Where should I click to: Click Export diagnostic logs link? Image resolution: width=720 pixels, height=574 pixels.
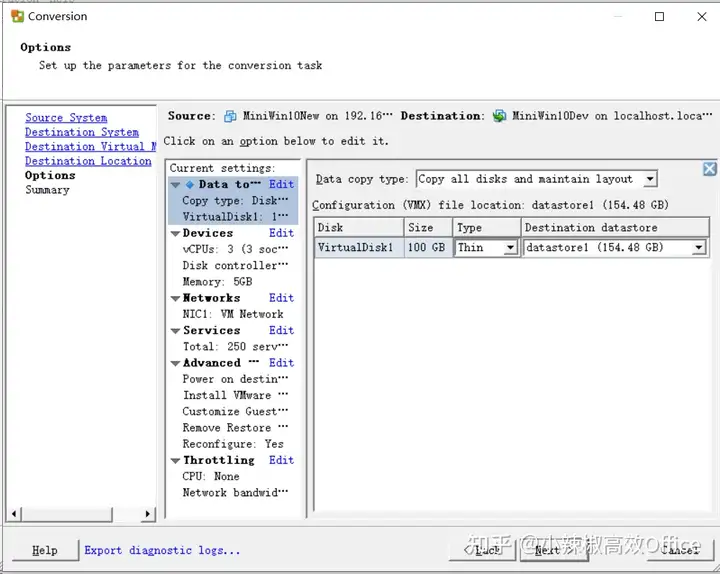(x=162, y=550)
